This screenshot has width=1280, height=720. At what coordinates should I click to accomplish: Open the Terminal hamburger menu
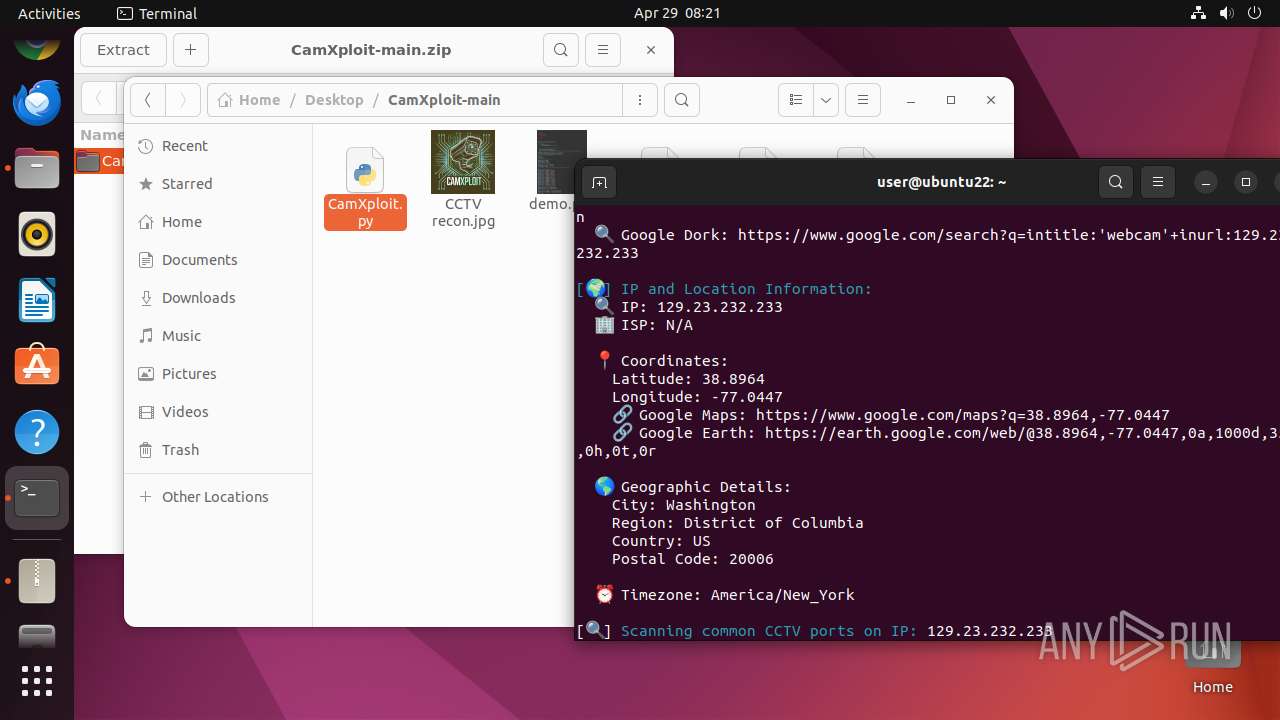(x=1158, y=182)
